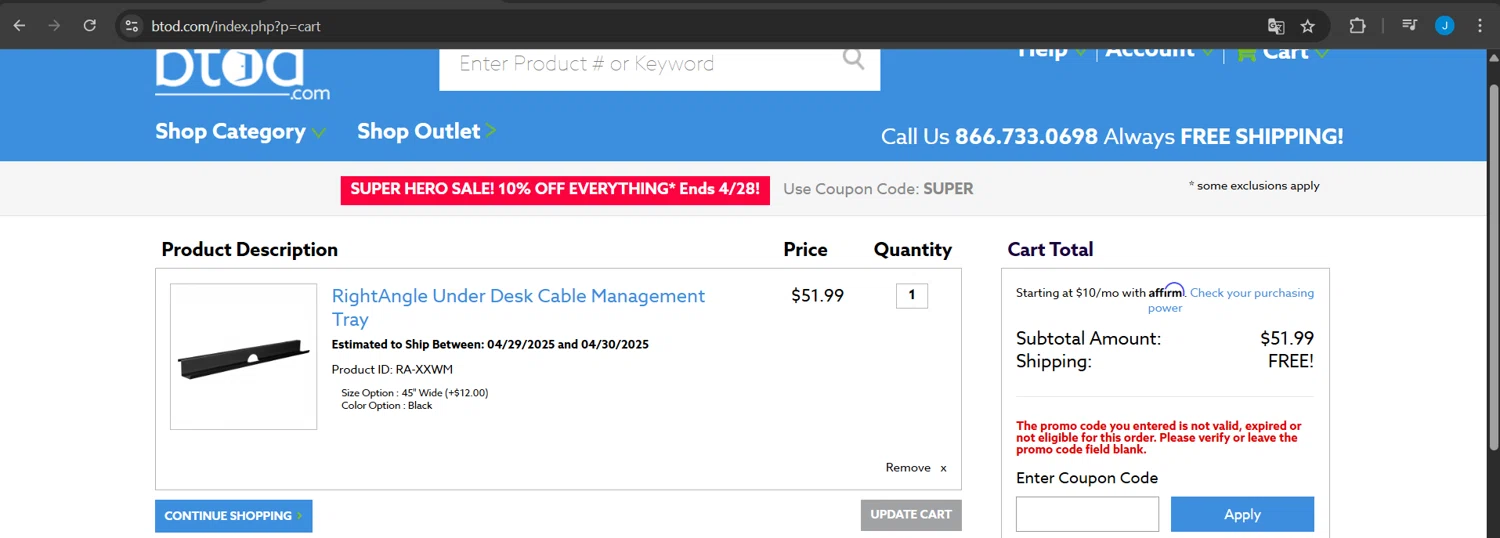Image resolution: width=1500 pixels, height=538 pixels.
Task: Click the Shipping FREE! value
Action: [1291, 362]
